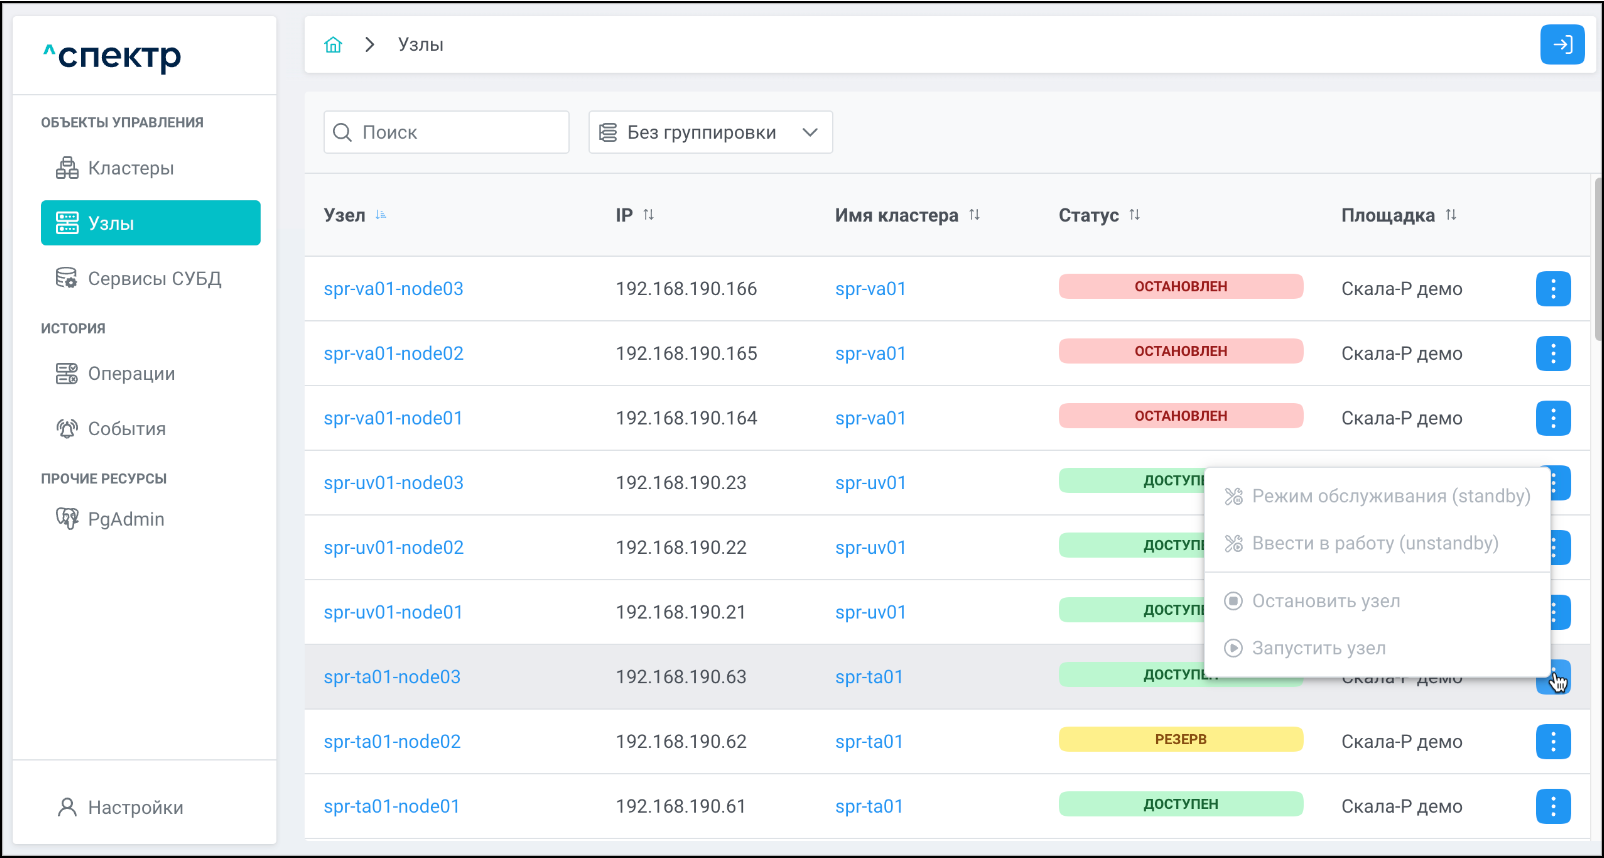The height and width of the screenshot is (858, 1604).
Task: Select Остановить узел menu option
Action: click(1326, 601)
